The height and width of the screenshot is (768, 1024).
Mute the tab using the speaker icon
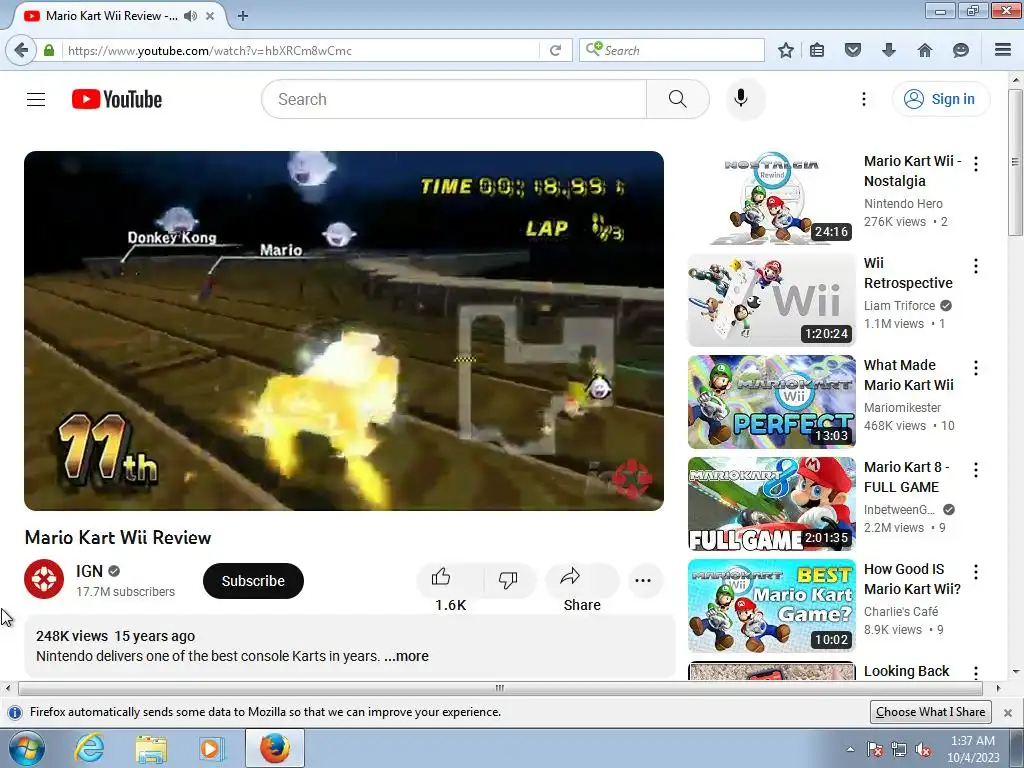(190, 16)
